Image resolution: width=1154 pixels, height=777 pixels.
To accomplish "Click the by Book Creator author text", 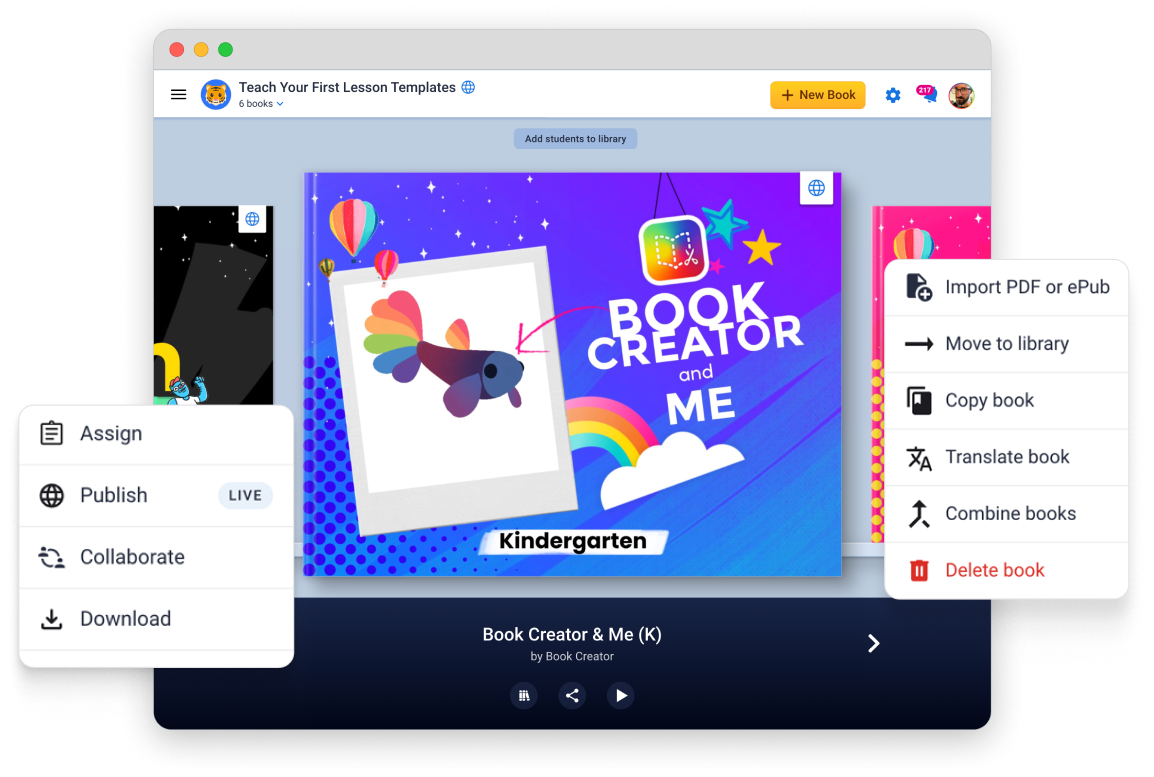I will coord(572,656).
